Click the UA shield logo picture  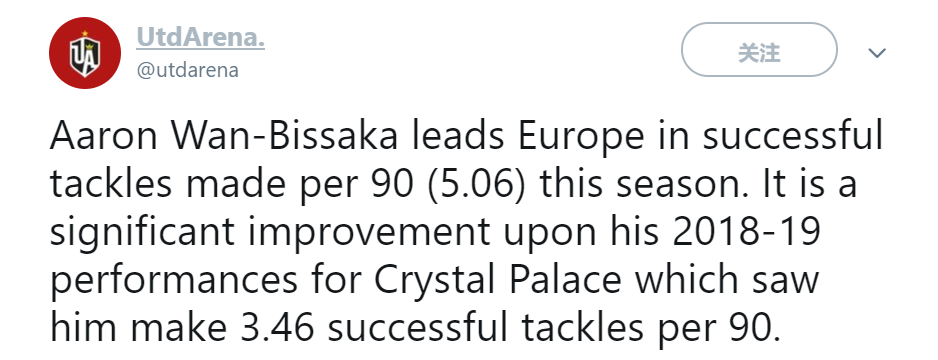[x=85, y=53]
